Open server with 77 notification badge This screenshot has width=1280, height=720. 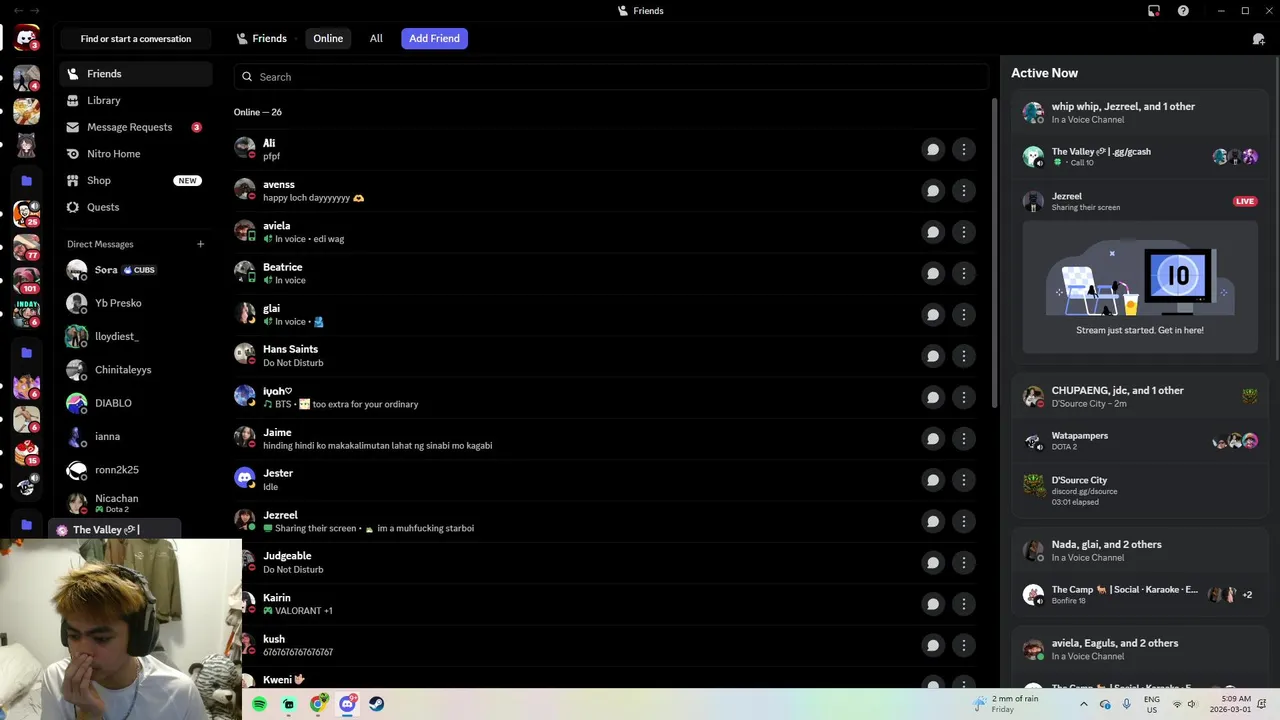point(26,246)
